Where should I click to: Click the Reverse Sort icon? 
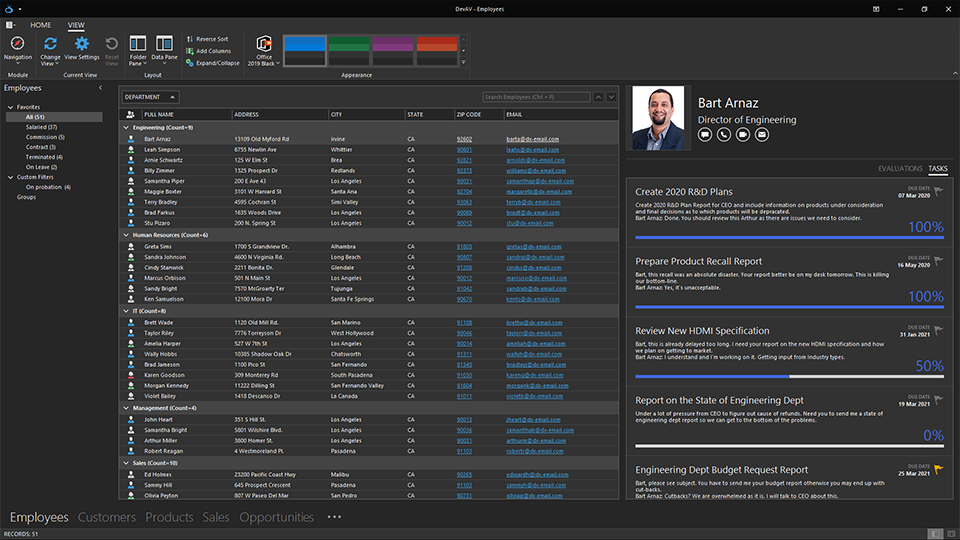point(190,39)
